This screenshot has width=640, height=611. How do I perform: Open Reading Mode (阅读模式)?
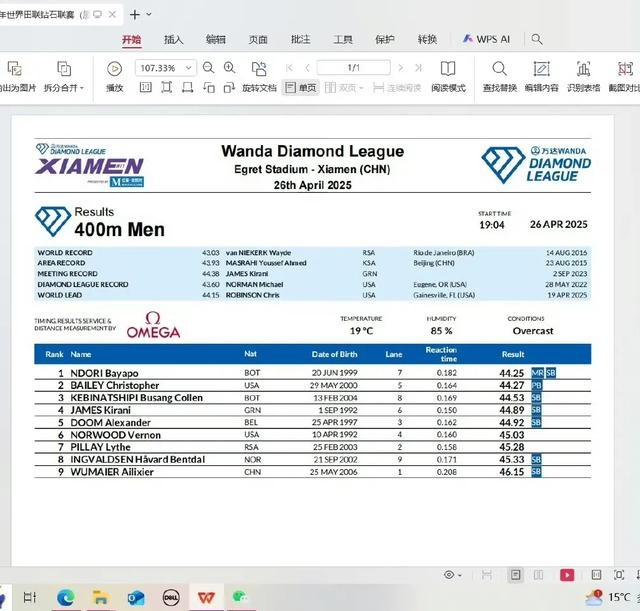click(448, 77)
